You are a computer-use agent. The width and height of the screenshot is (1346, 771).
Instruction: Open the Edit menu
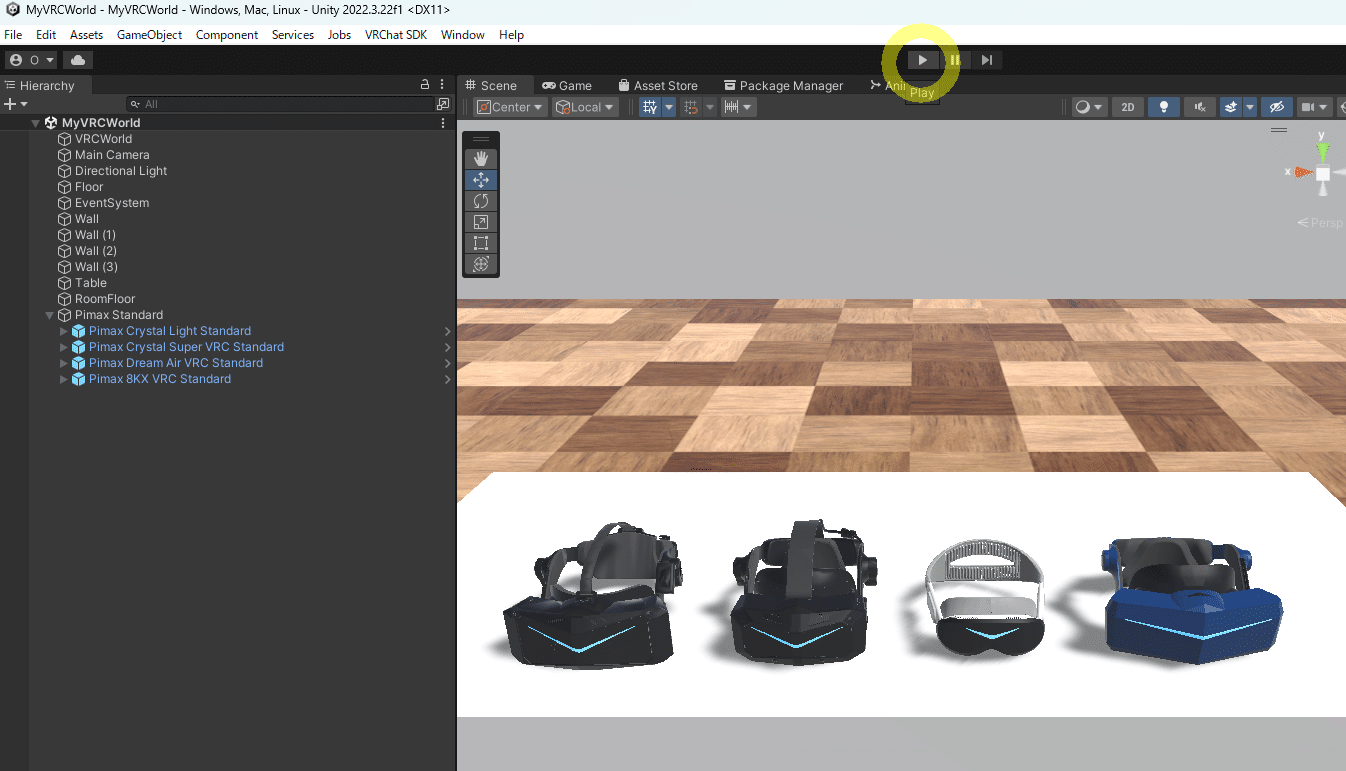coord(46,35)
